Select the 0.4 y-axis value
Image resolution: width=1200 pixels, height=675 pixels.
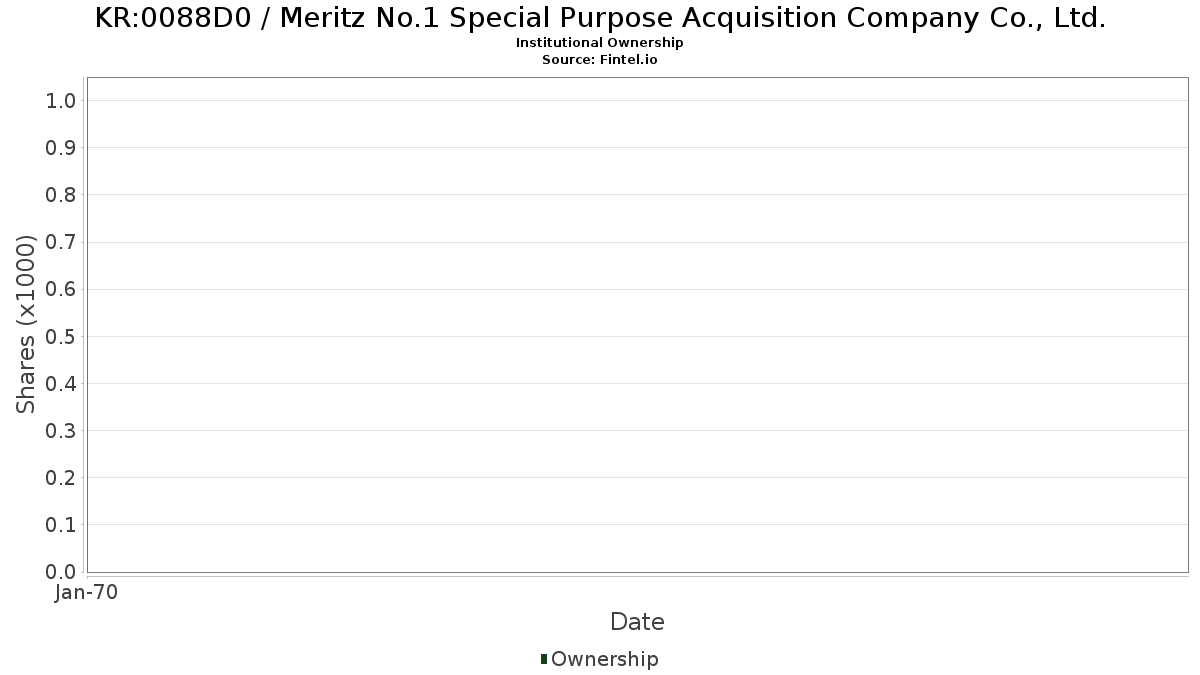coord(61,383)
